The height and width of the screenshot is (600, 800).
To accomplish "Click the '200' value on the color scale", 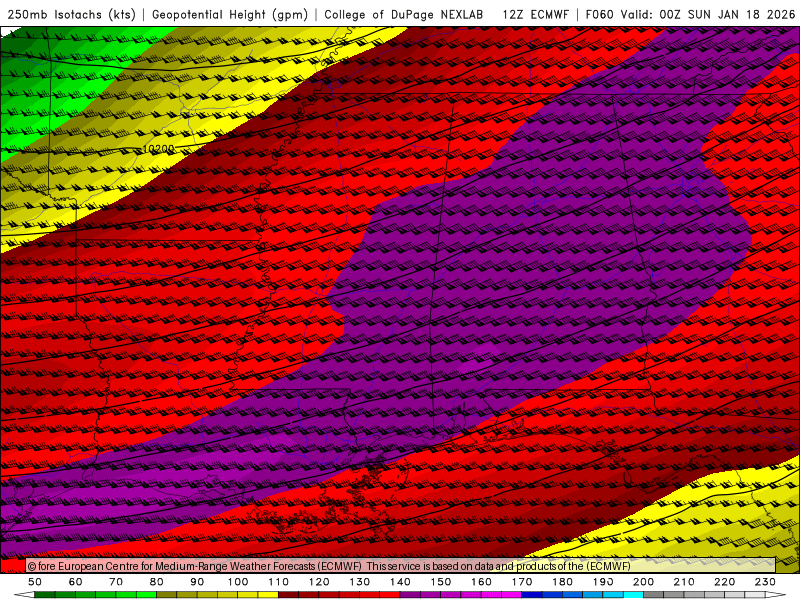I will (x=643, y=582).
